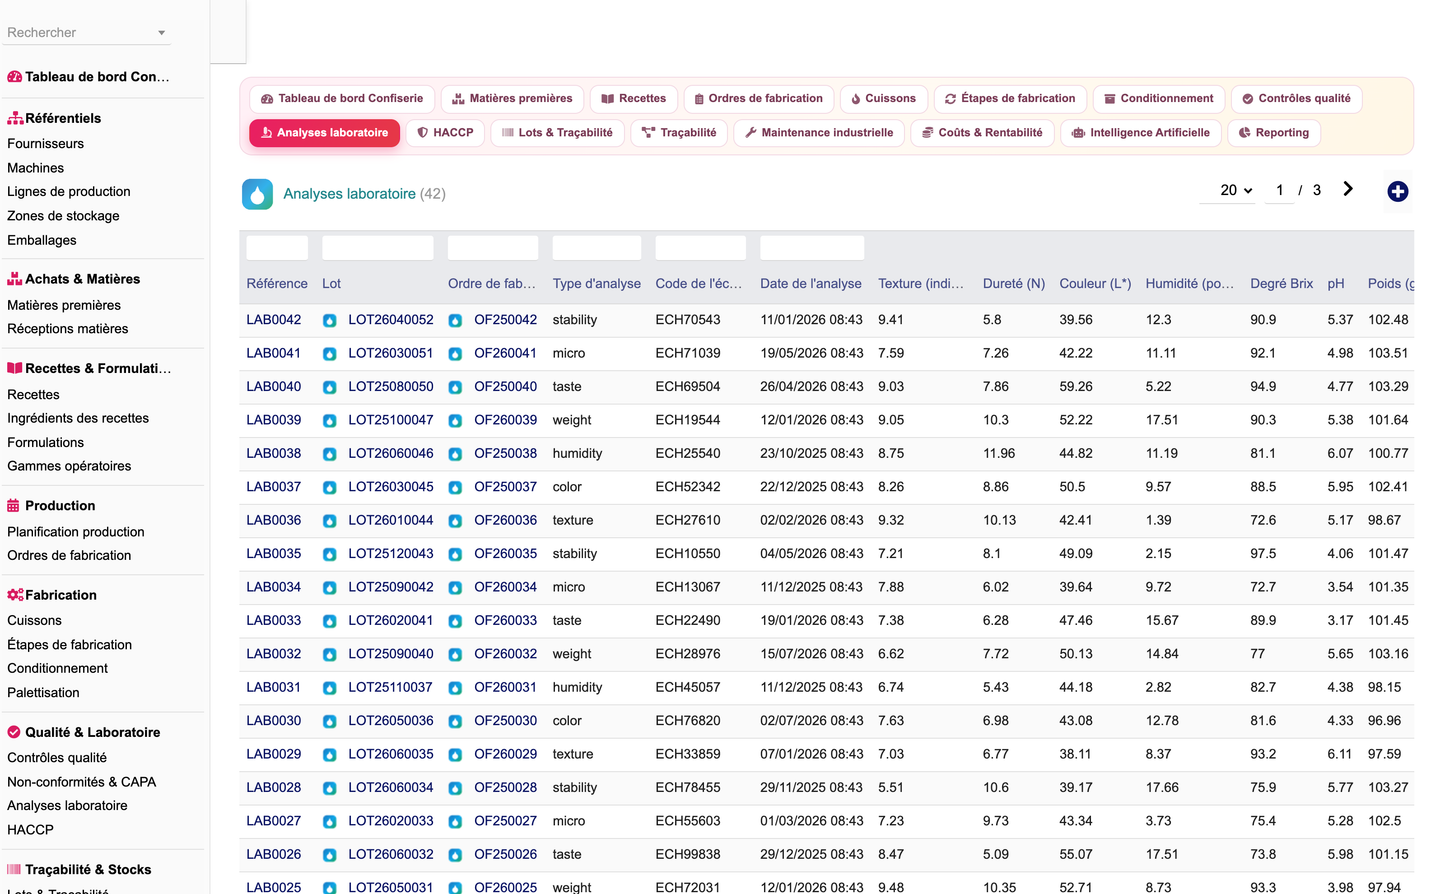Go to next page arrow

click(x=1348, y=189)
